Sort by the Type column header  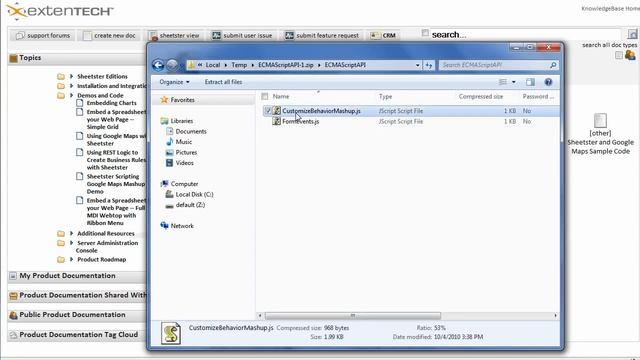[385, 96]
